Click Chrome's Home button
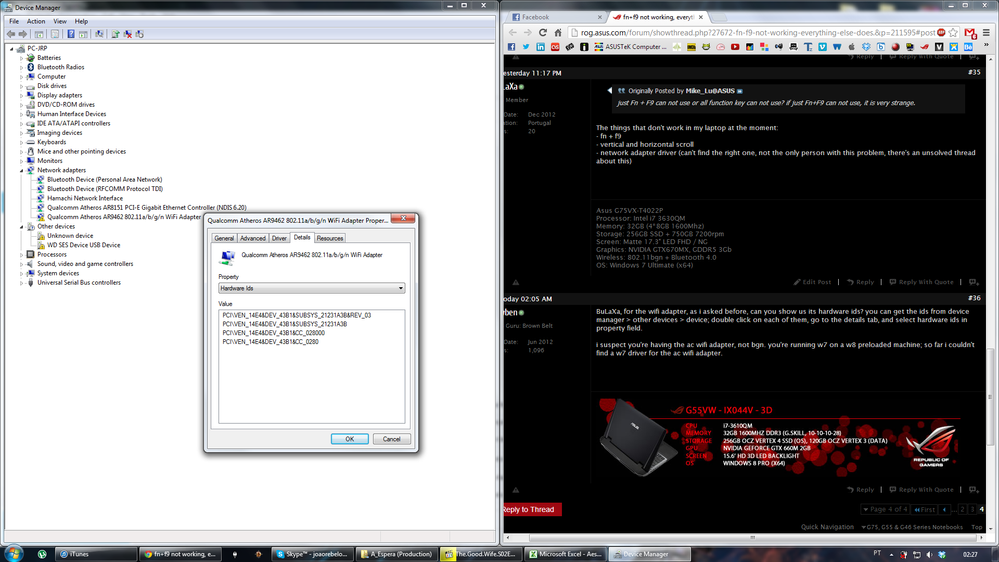The width and height of the screenshot is (999, 562). [558, 32]
